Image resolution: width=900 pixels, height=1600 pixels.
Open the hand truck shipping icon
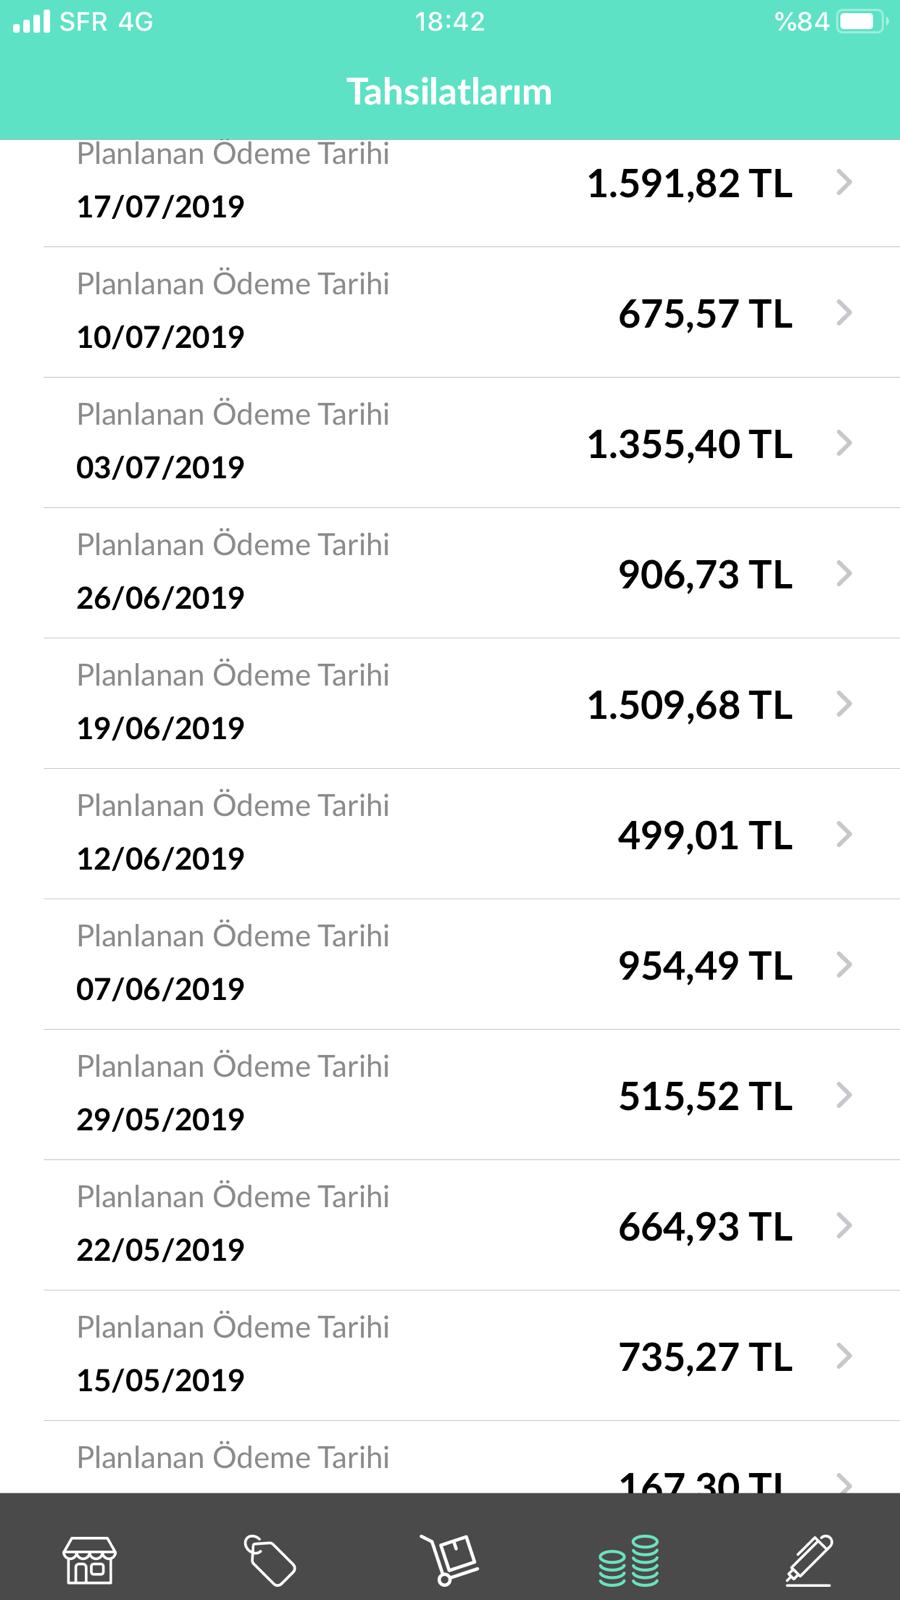tap(449, 1560)
